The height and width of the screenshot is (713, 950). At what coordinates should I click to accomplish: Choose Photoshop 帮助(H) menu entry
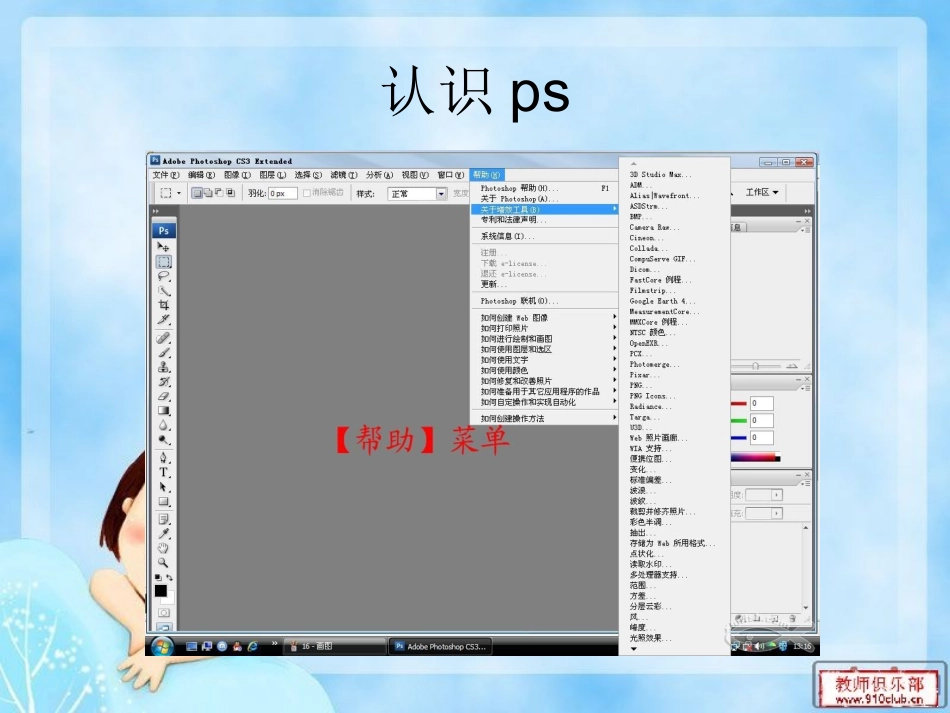pyautogui.click(x=545, y=188)
